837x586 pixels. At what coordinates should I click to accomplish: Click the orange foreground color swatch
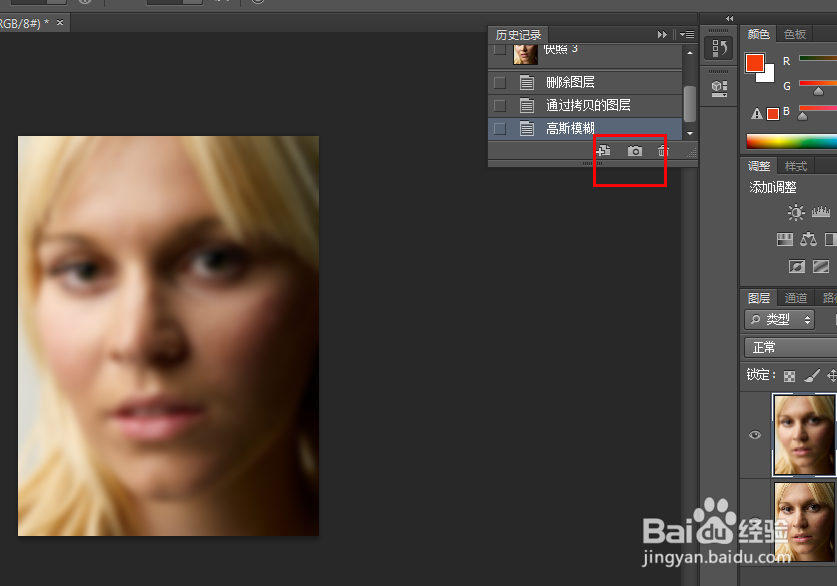754,62
